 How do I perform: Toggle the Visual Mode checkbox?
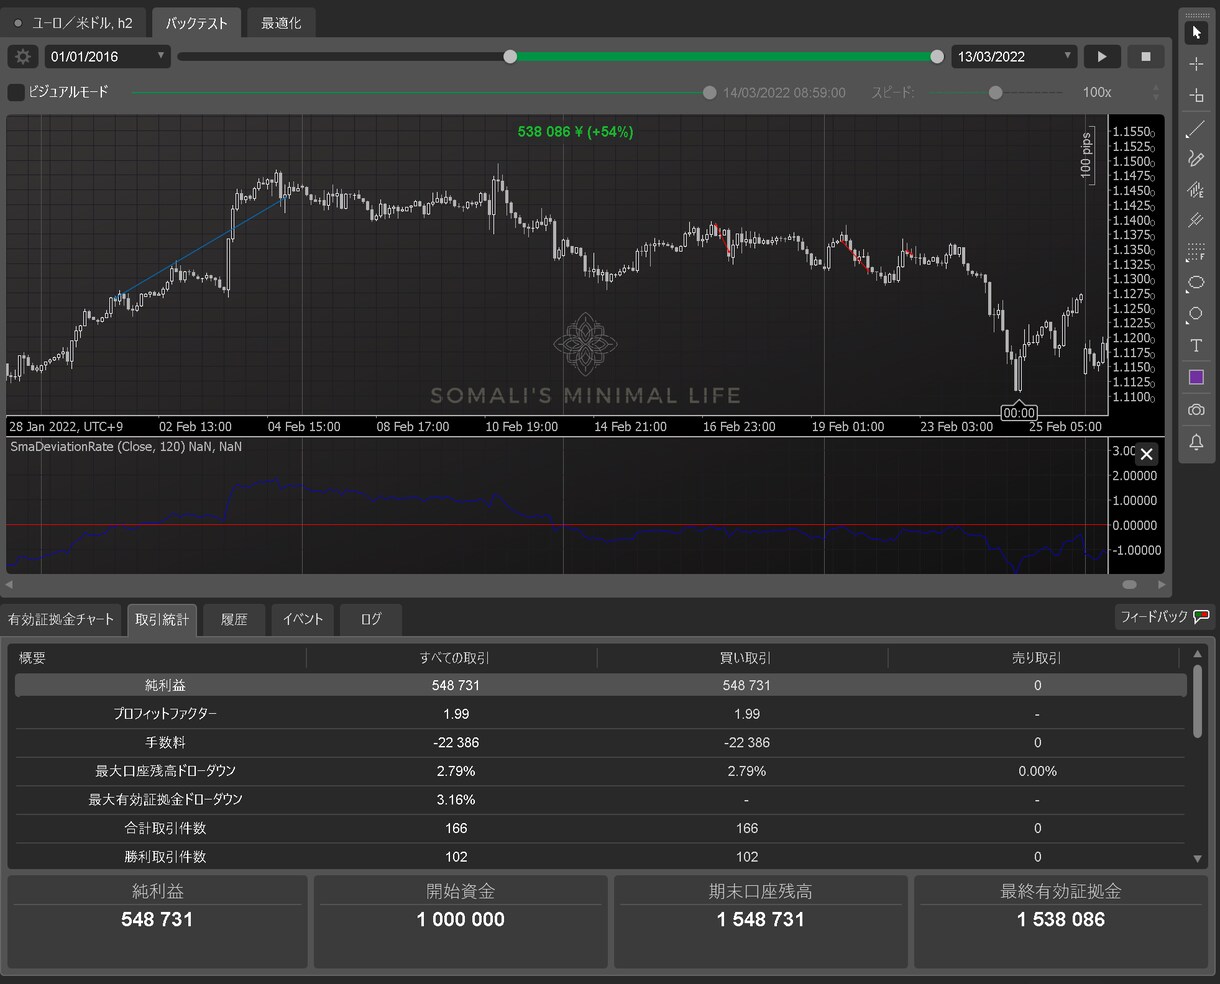click(16, 92)
